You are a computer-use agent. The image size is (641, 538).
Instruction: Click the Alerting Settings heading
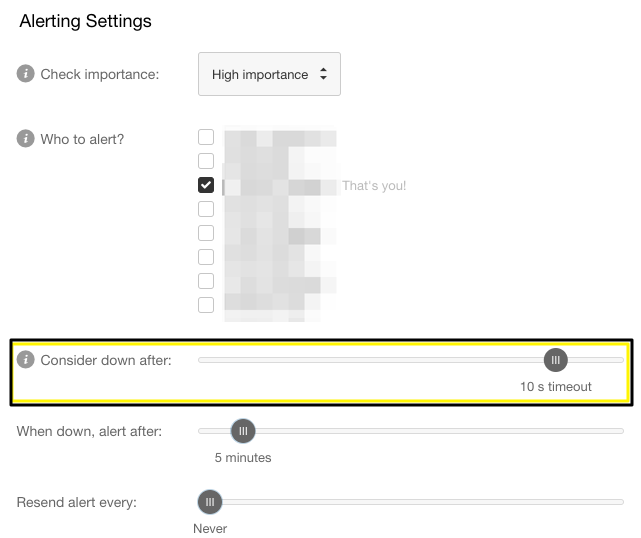(85, 21)
